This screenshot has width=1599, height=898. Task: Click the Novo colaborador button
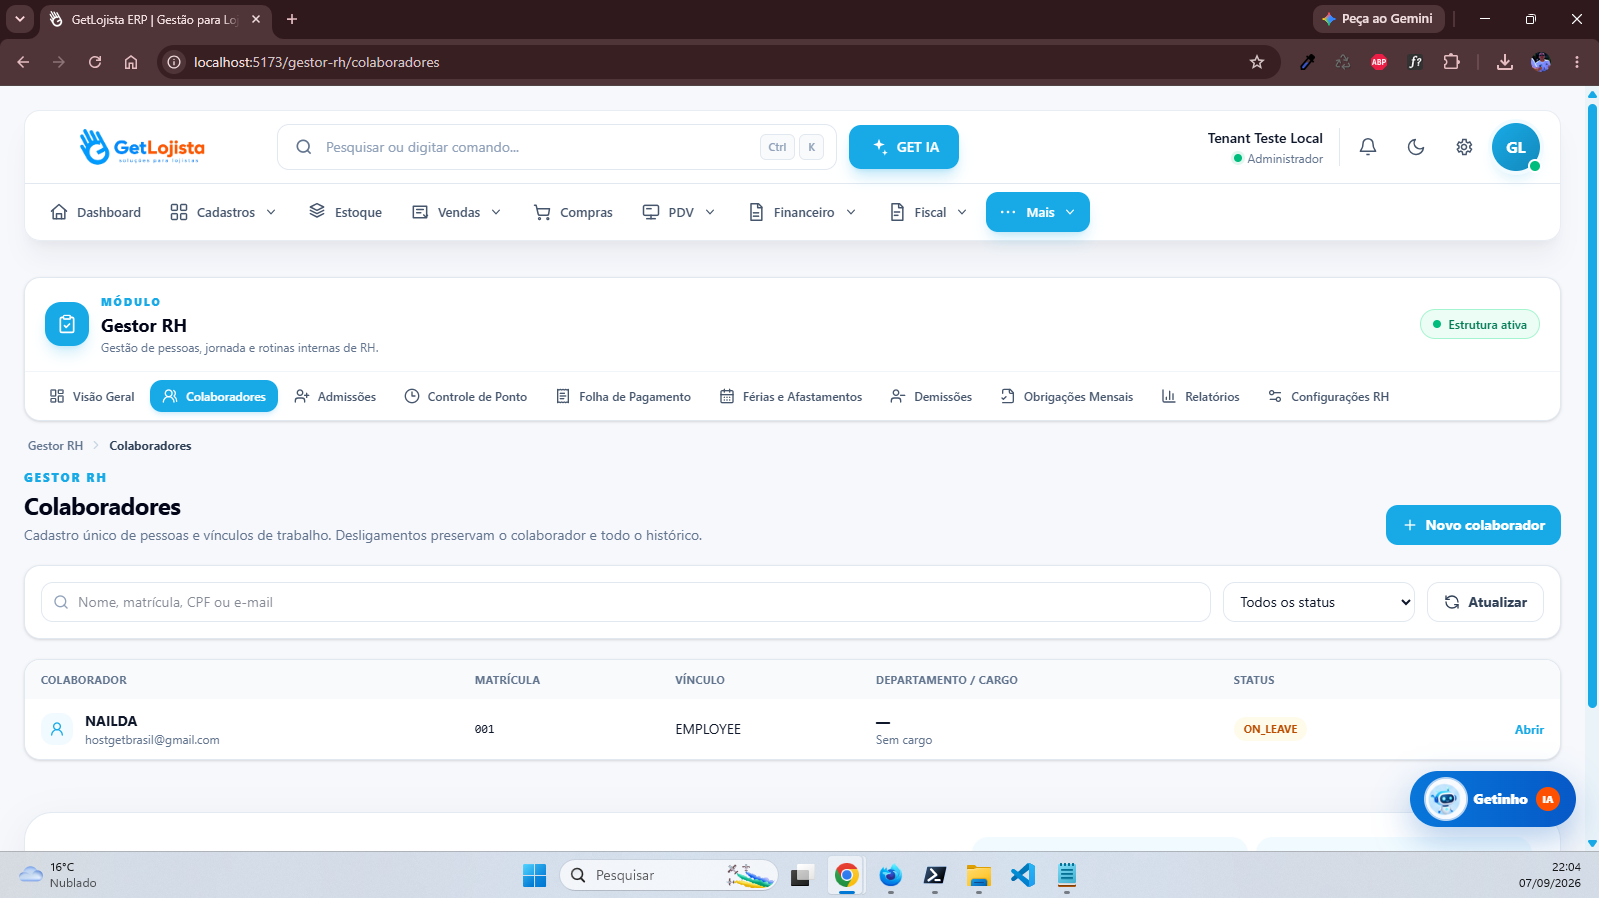1473,525
